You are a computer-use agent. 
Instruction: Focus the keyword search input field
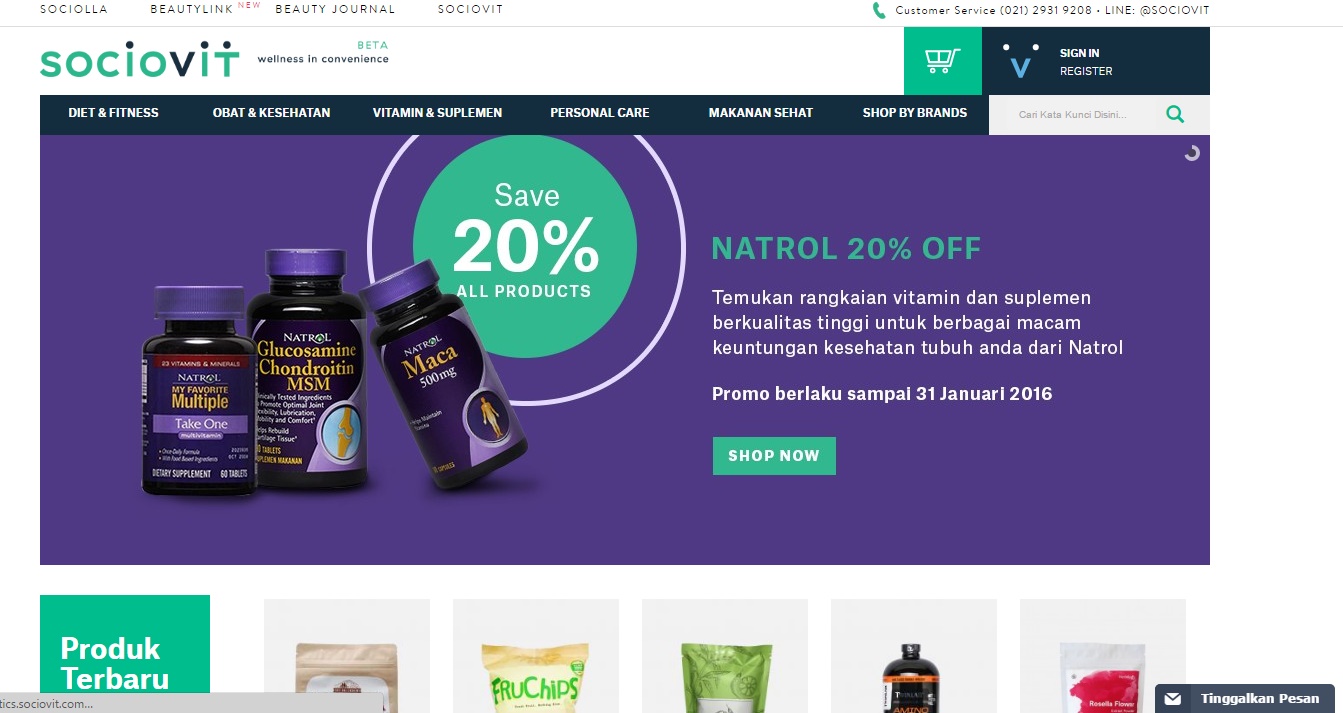pyautogui.click(x=1075, y=115)
